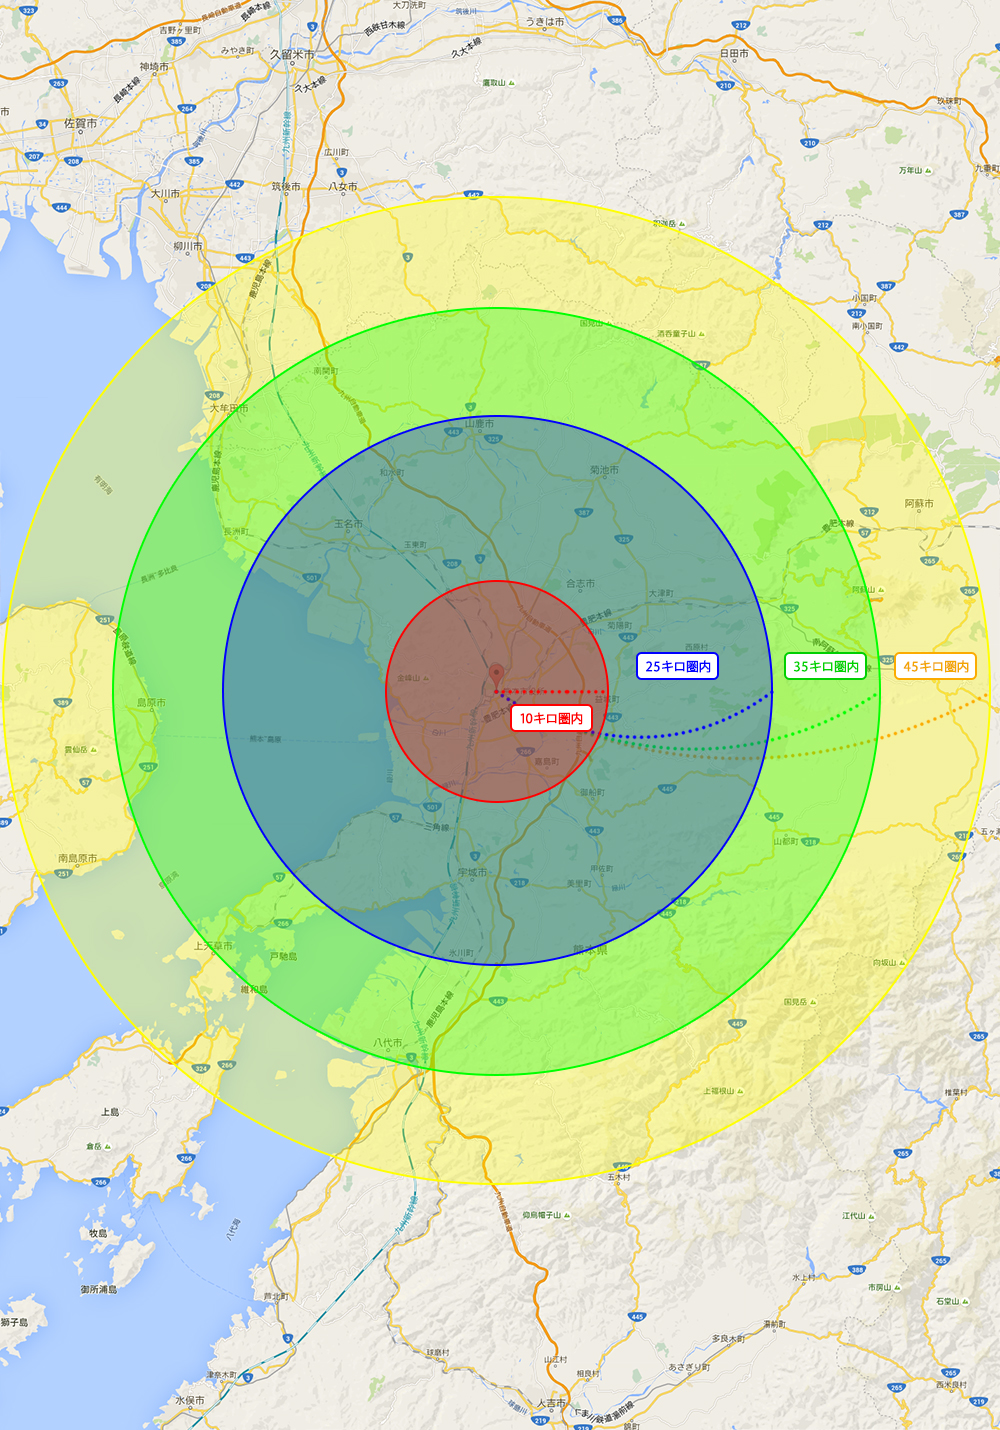Click the 日田市 city label

(x=734, y=53)
